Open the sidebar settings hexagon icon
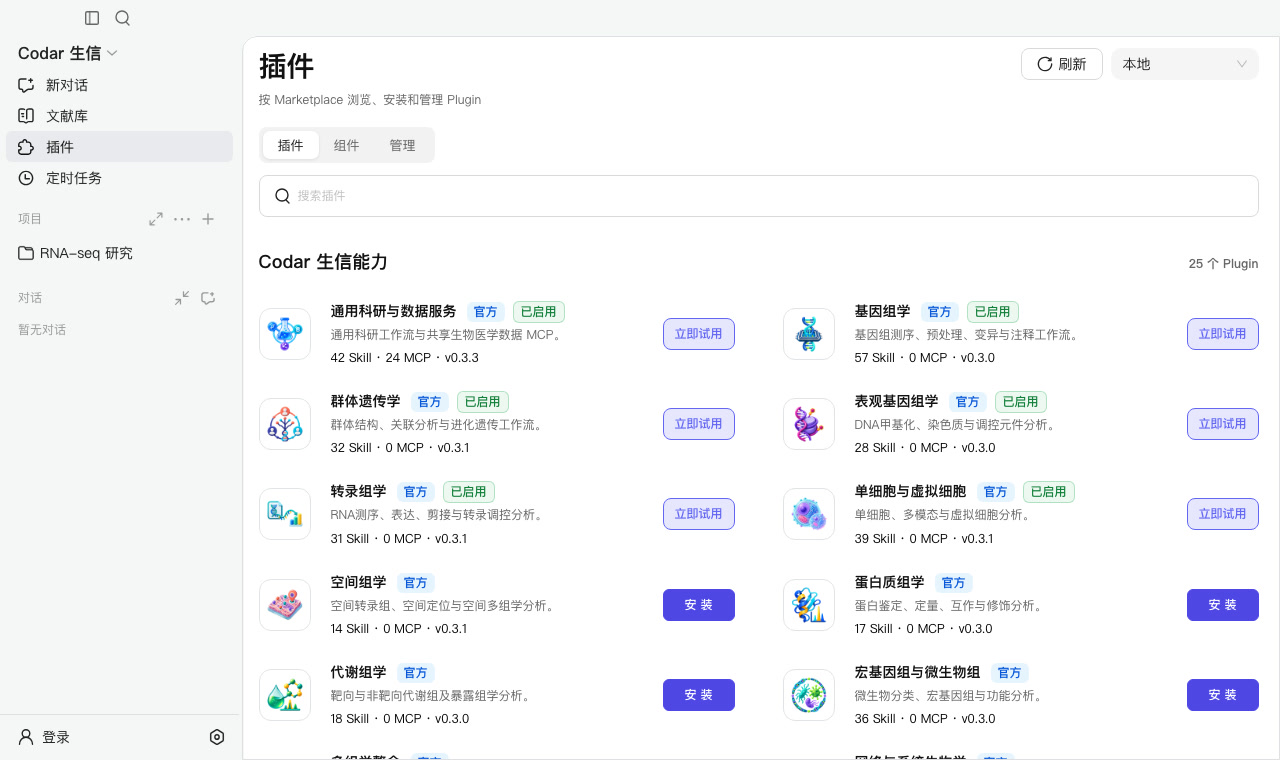 (x=217, y=737)
